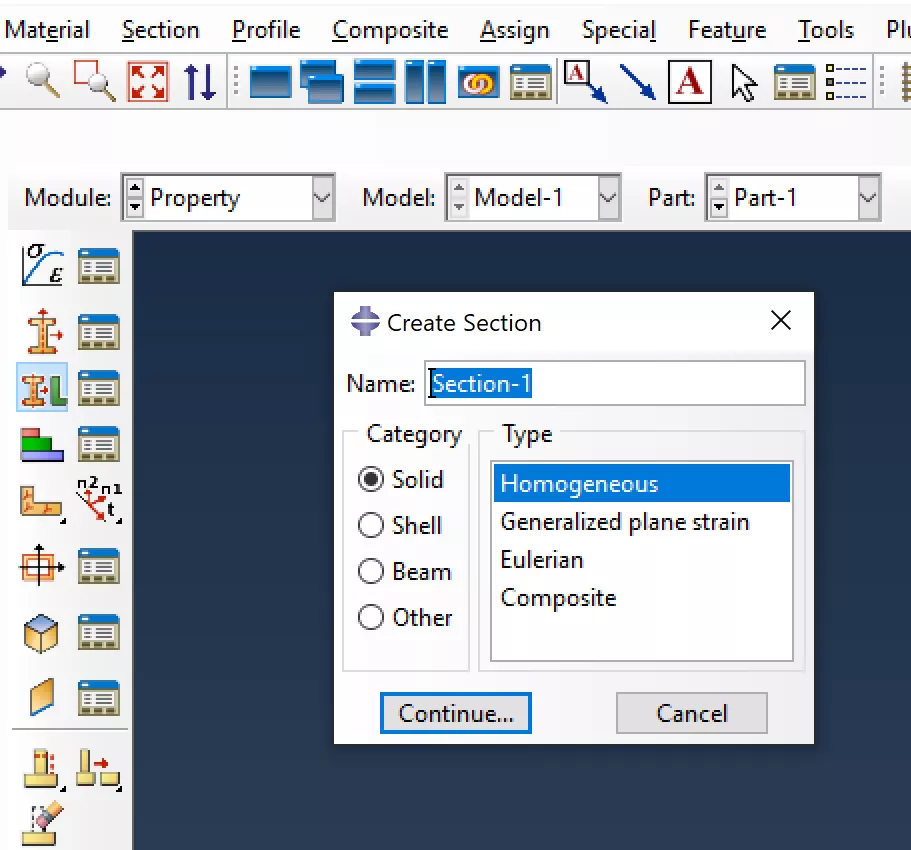Screen dimensions: 911x850
Task: Select the Assign Section icon
Action: pos(42,388)
